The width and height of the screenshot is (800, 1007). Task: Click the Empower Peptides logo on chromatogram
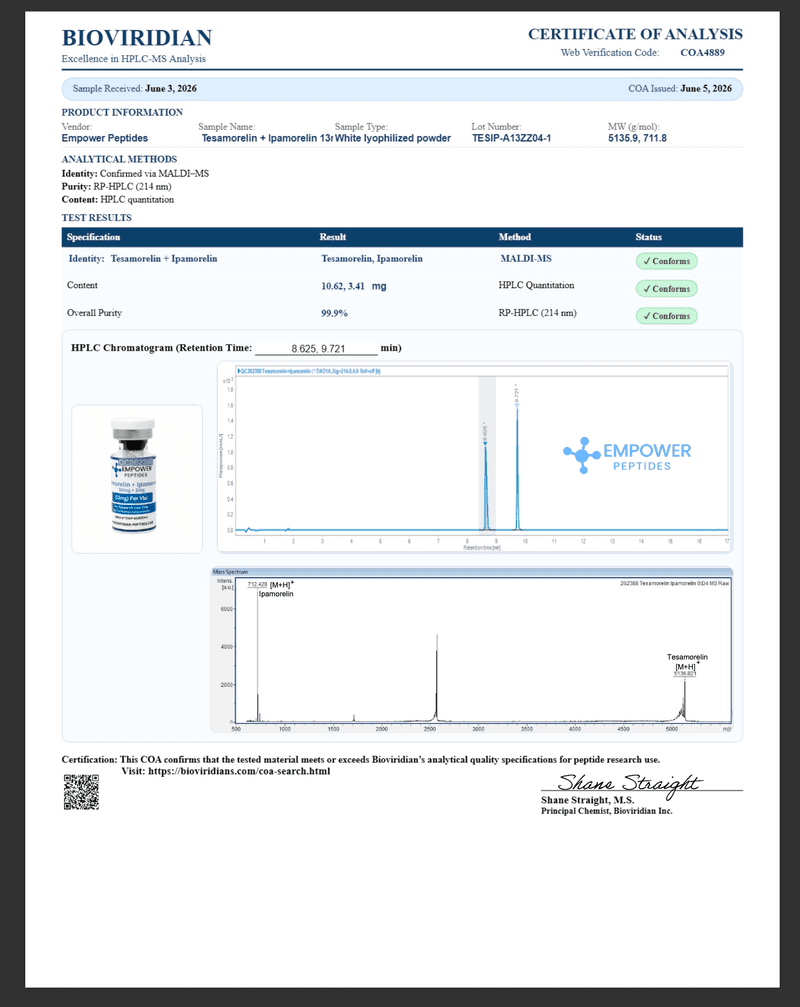click(627, 456)
